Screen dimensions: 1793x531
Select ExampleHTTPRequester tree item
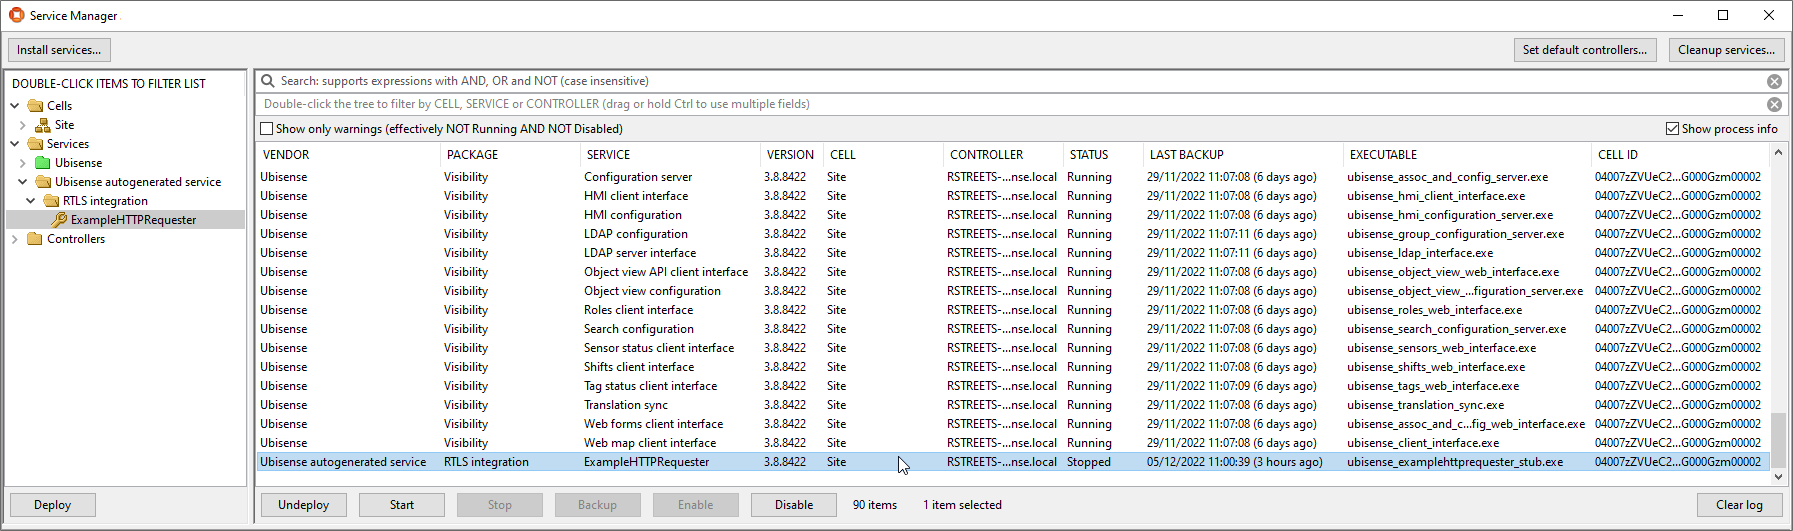pos(133,220)
